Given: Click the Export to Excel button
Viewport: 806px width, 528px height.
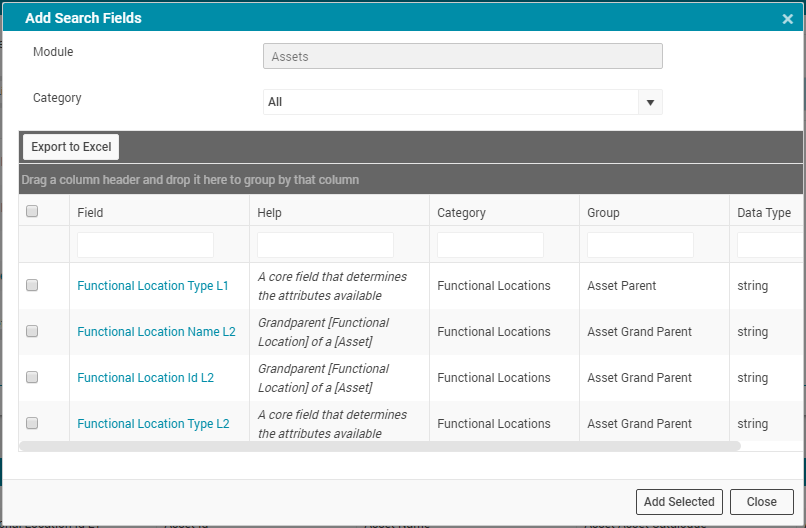Looking at the screenshot, I should pos(71,147).
